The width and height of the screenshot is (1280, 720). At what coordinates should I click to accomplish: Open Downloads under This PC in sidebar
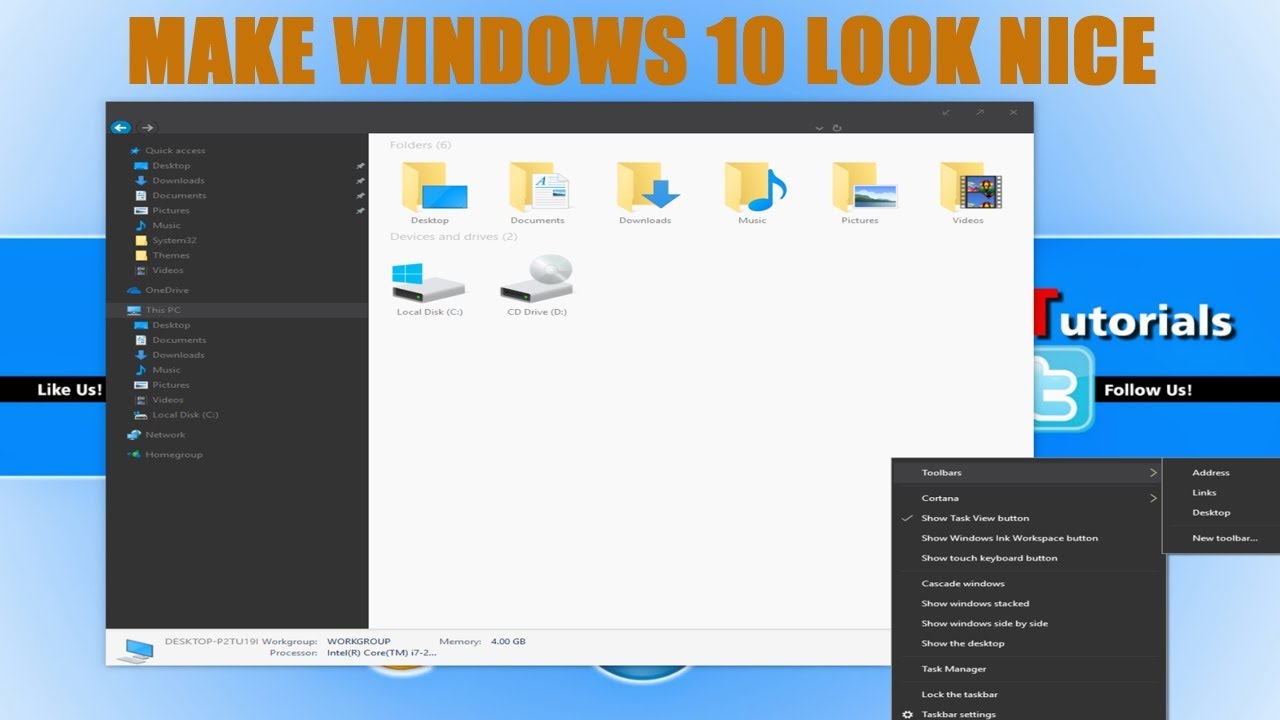(x=178, y=355)
